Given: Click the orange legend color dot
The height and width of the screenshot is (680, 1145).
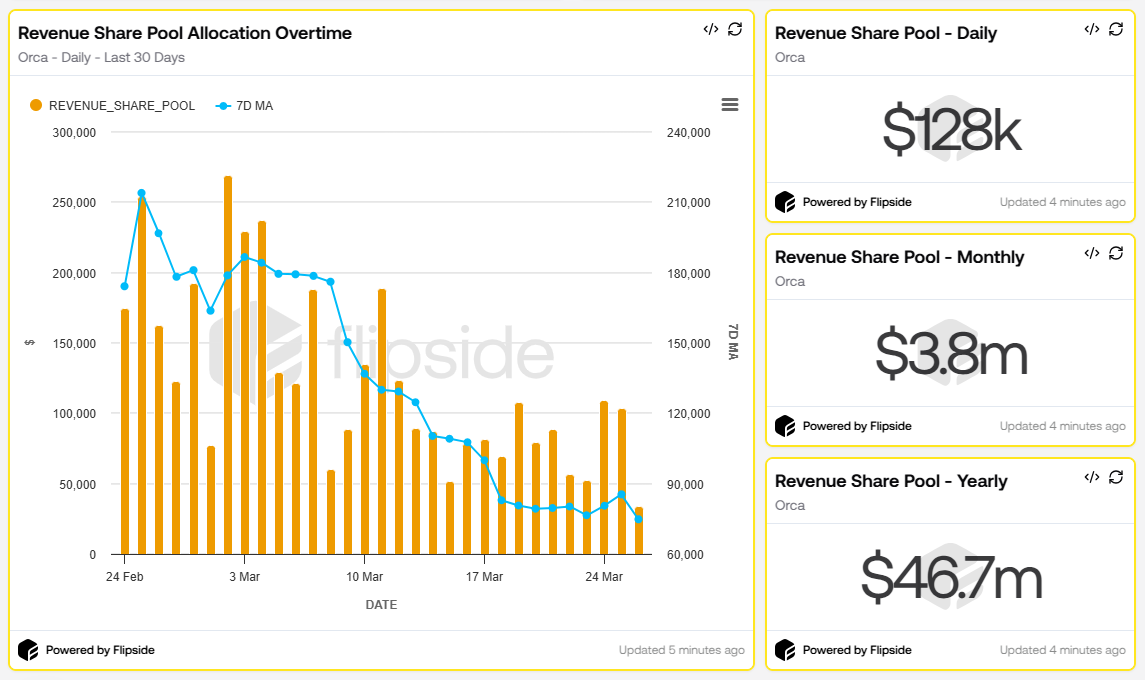Looking at the screenshot, I should (x=36, y=104).
